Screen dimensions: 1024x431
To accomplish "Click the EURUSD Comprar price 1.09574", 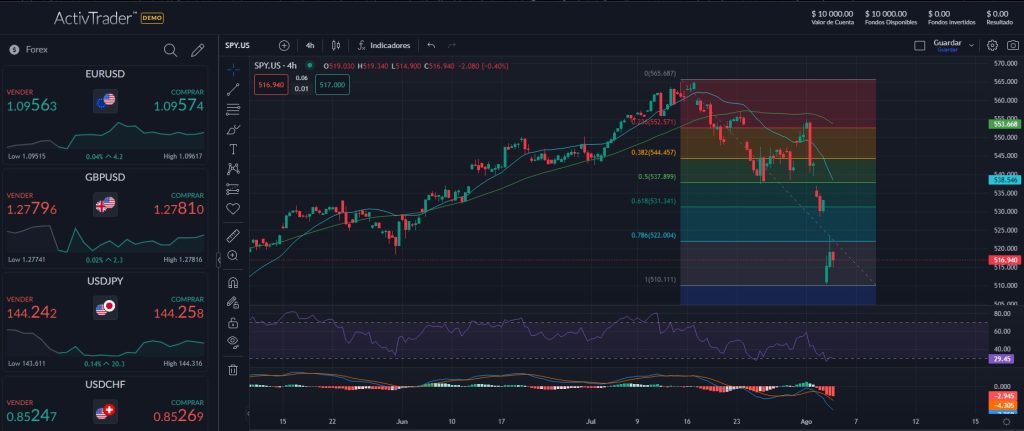I will click(x=179, y=106).
